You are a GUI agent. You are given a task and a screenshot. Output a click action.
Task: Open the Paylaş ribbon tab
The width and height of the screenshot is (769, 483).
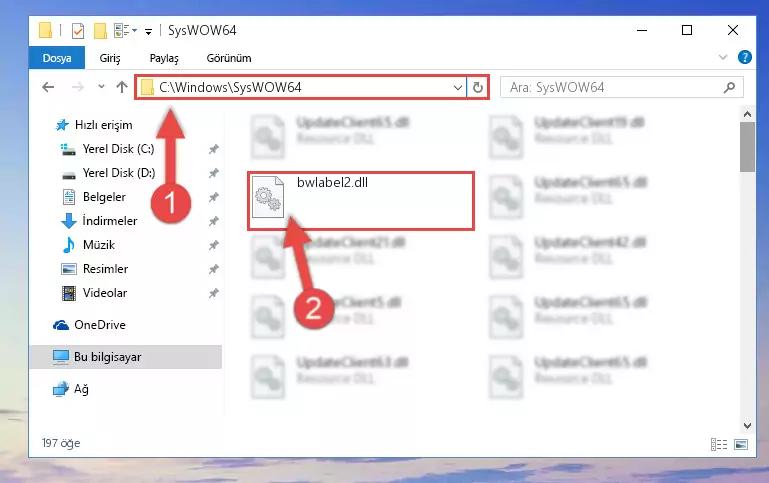(164, 58)
